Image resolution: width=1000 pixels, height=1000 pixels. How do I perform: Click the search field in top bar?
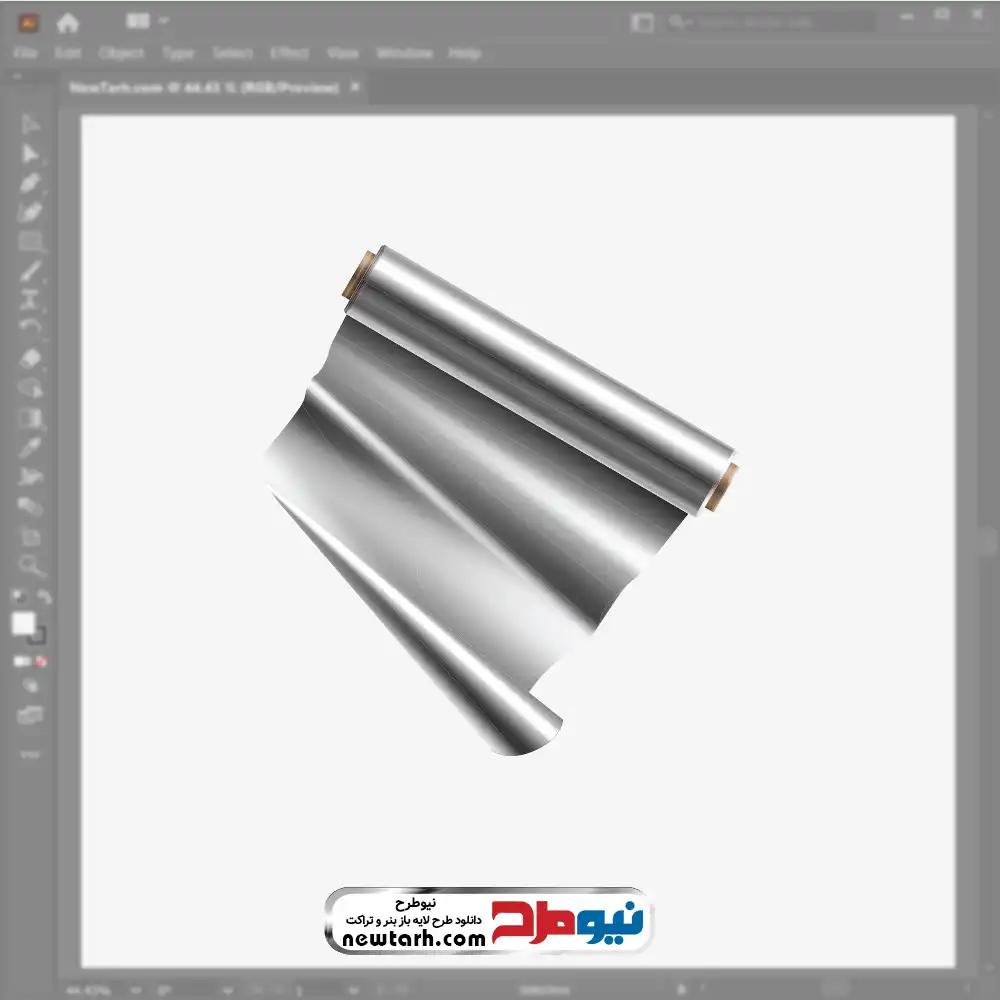[772, 22]
